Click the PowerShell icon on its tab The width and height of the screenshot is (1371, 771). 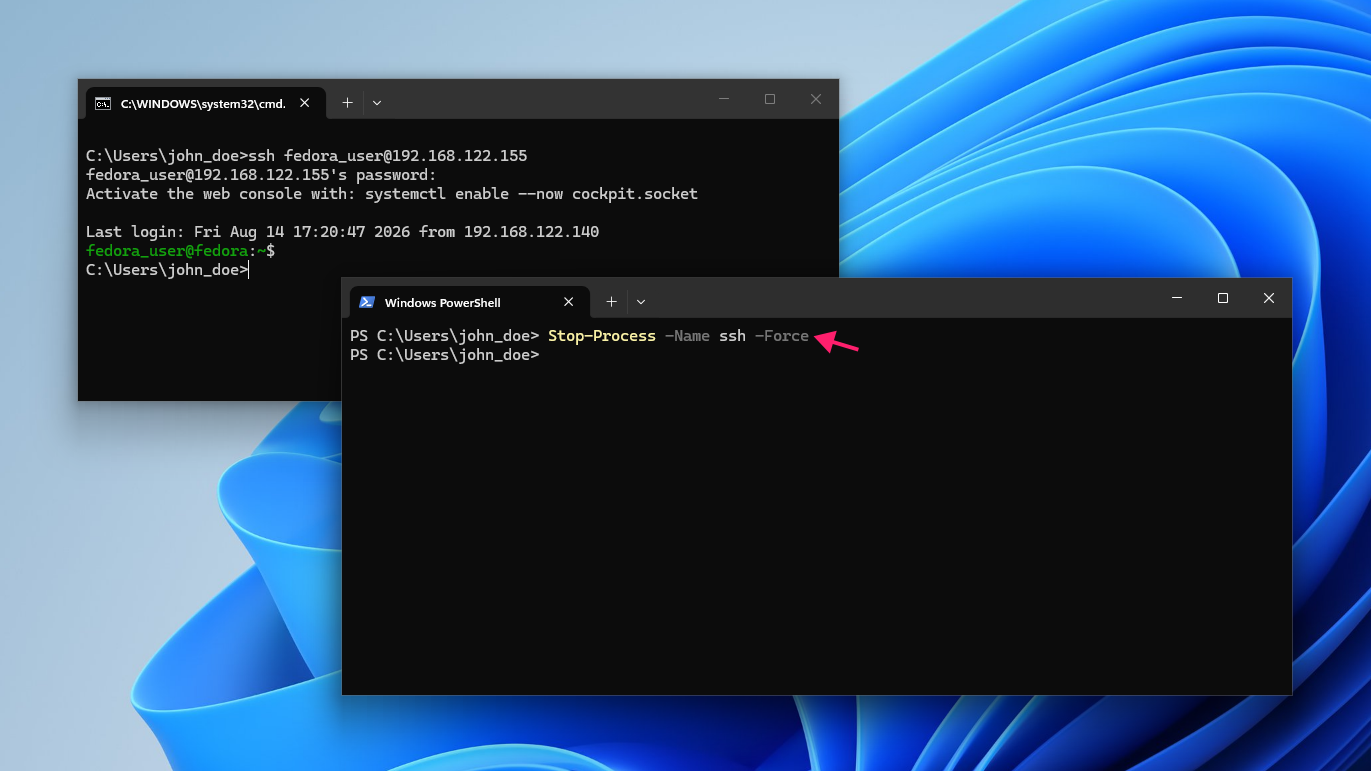(x=367, y=302)
